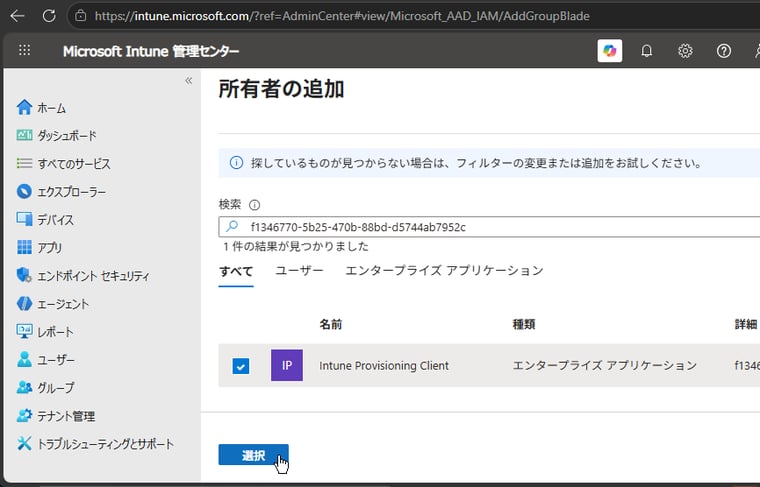Click the purple IP avatar
The width and height of the screenshot is (760, 487).
pyautogui.click(x=287, y=365)
